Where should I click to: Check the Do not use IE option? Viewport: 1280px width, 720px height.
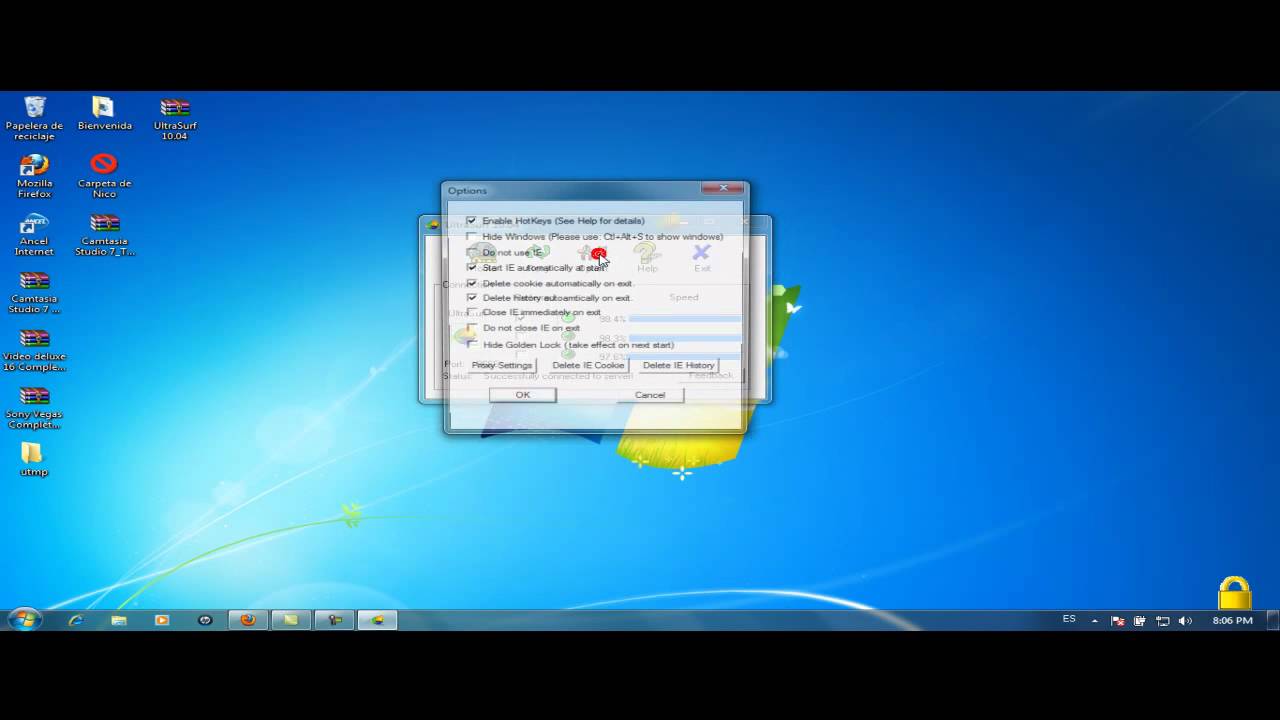pos(471,253)
